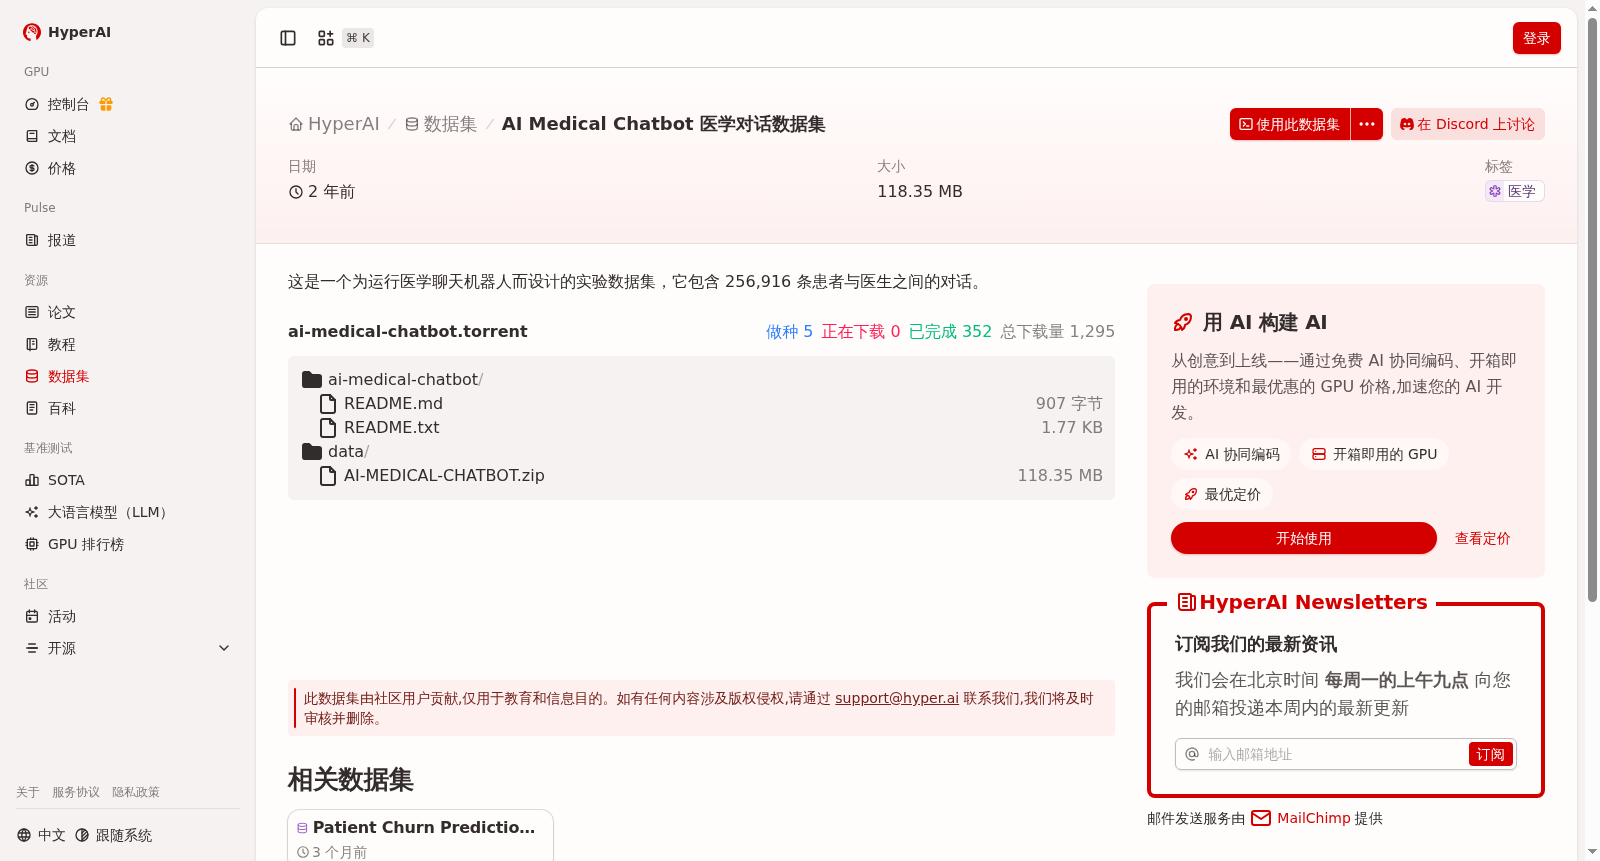Screen dimensions: 1600x861
Task: Open the 关于 footer link
Action: pos(28,792)
